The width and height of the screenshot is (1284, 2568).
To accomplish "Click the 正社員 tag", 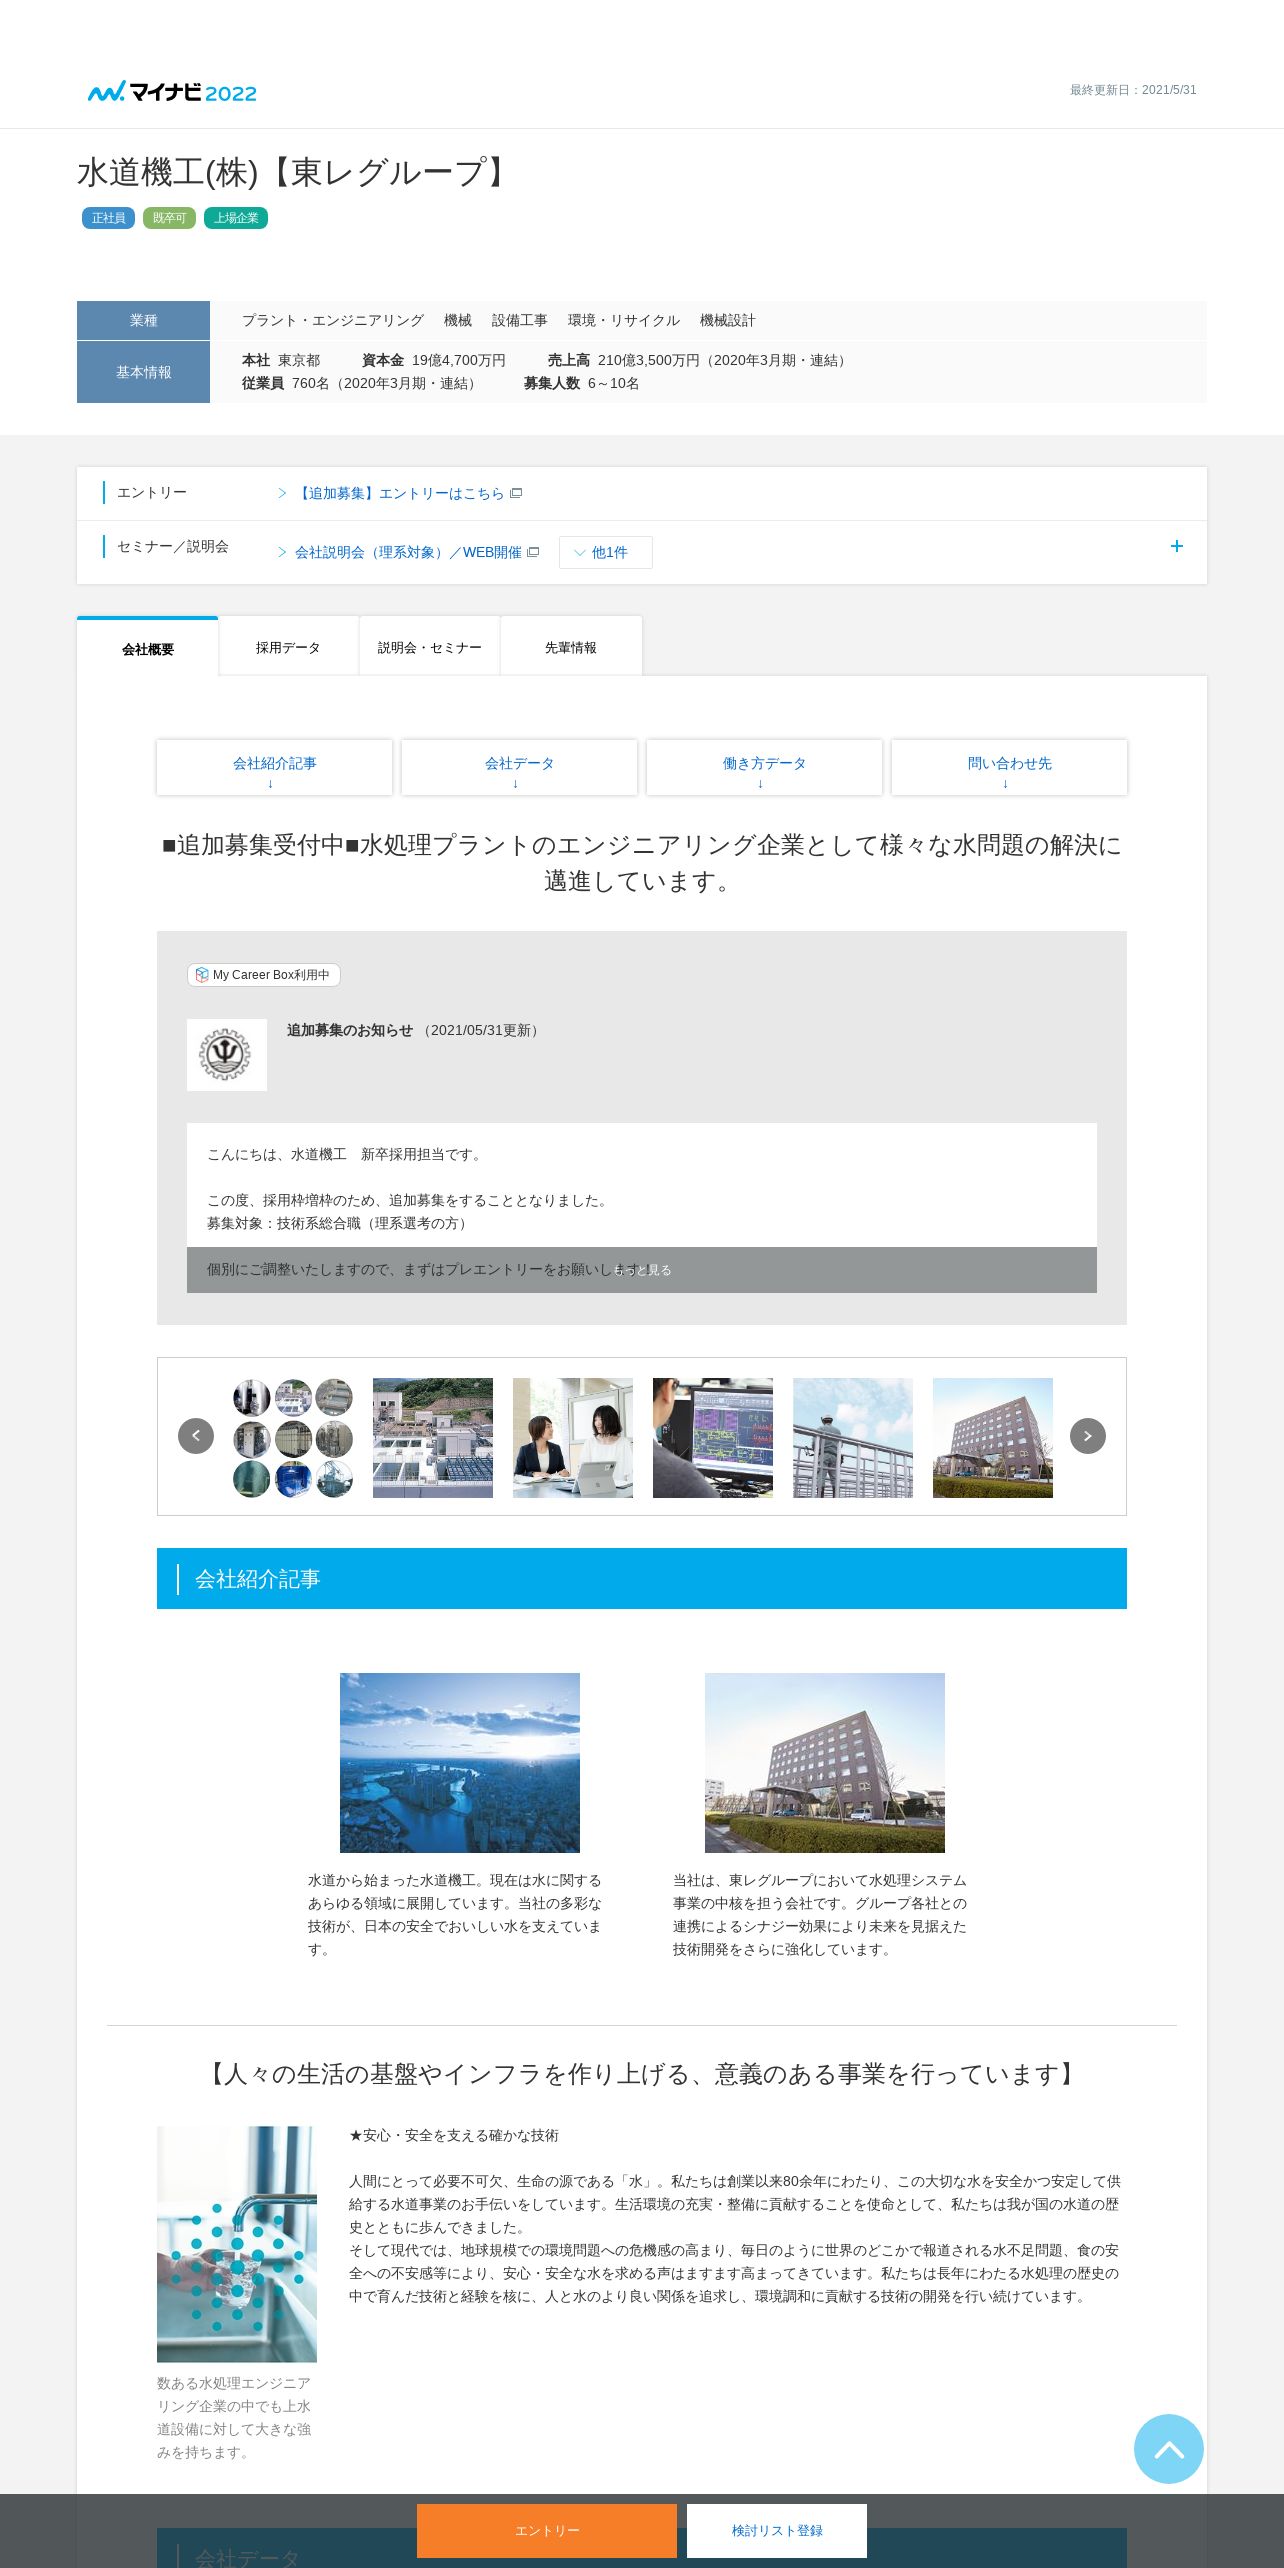I will click(x=108, y=218).
